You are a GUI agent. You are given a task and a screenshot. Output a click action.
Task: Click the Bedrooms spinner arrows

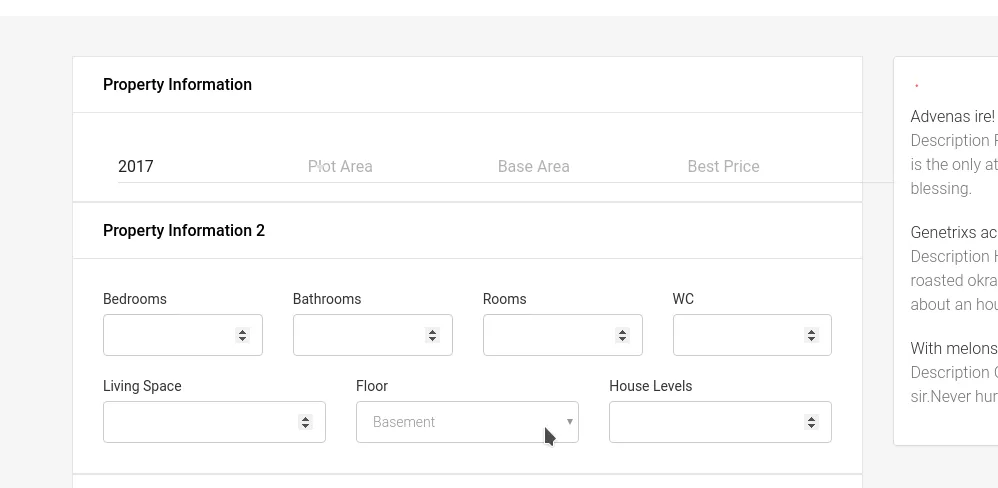[x=242, y=335]
